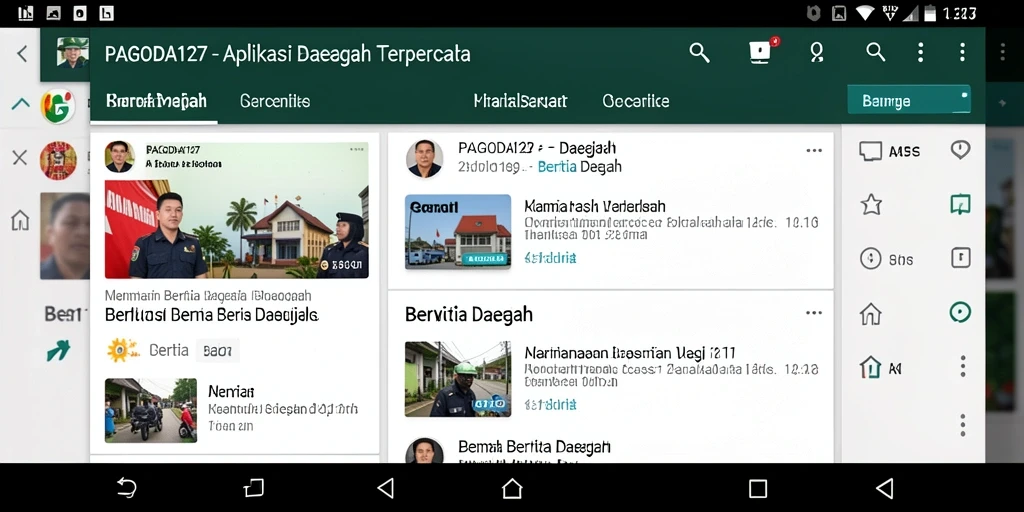Open the vertical dots beside the green-roof house row
Viewport: 1024px width, 512px height.
(963, 366)
